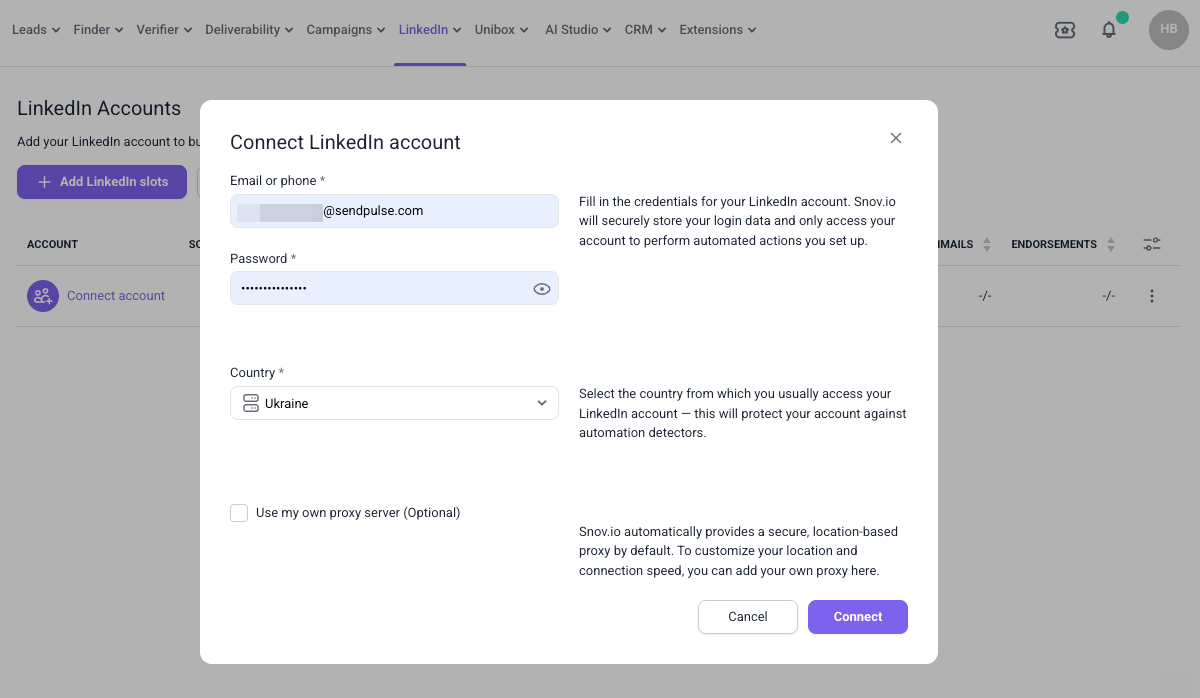The width and height of the screenshot is (1200, 698).
Task: Sort by the Emails column arrows
Action: pyautogui.click(x=987, y=244)
